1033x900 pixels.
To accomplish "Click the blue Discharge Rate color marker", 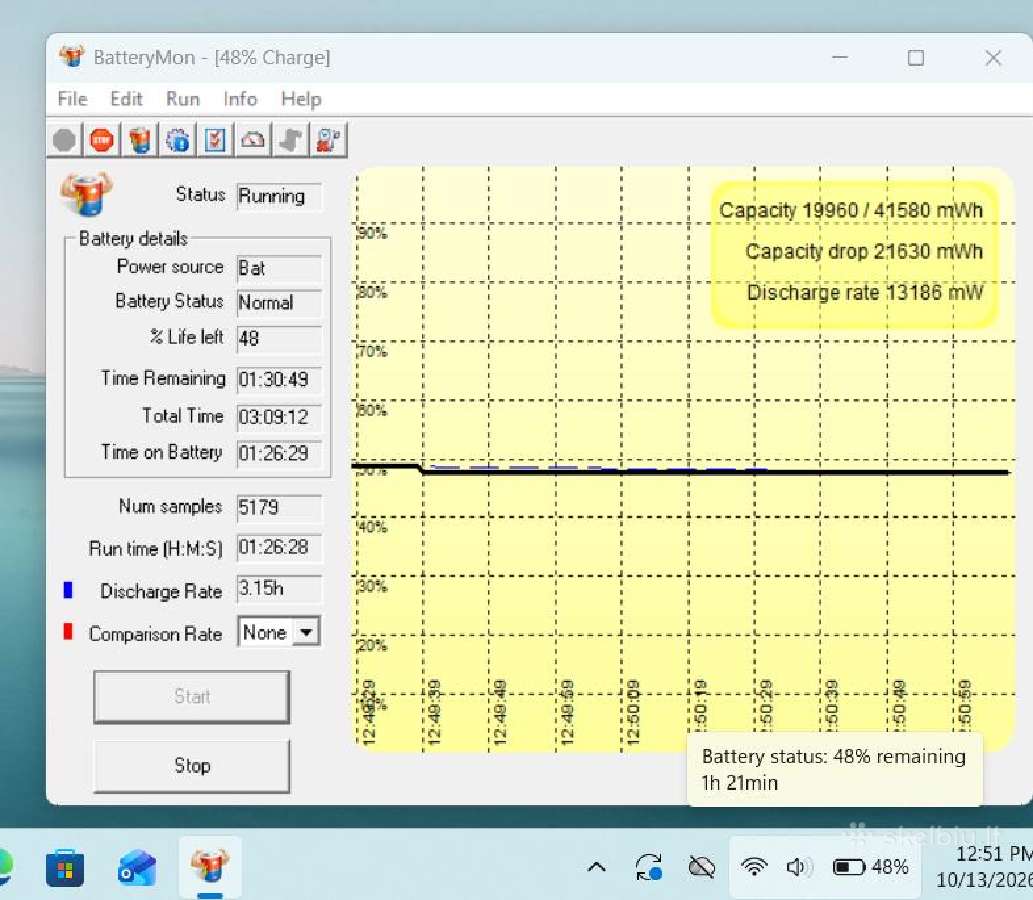I will click(68, 590).
